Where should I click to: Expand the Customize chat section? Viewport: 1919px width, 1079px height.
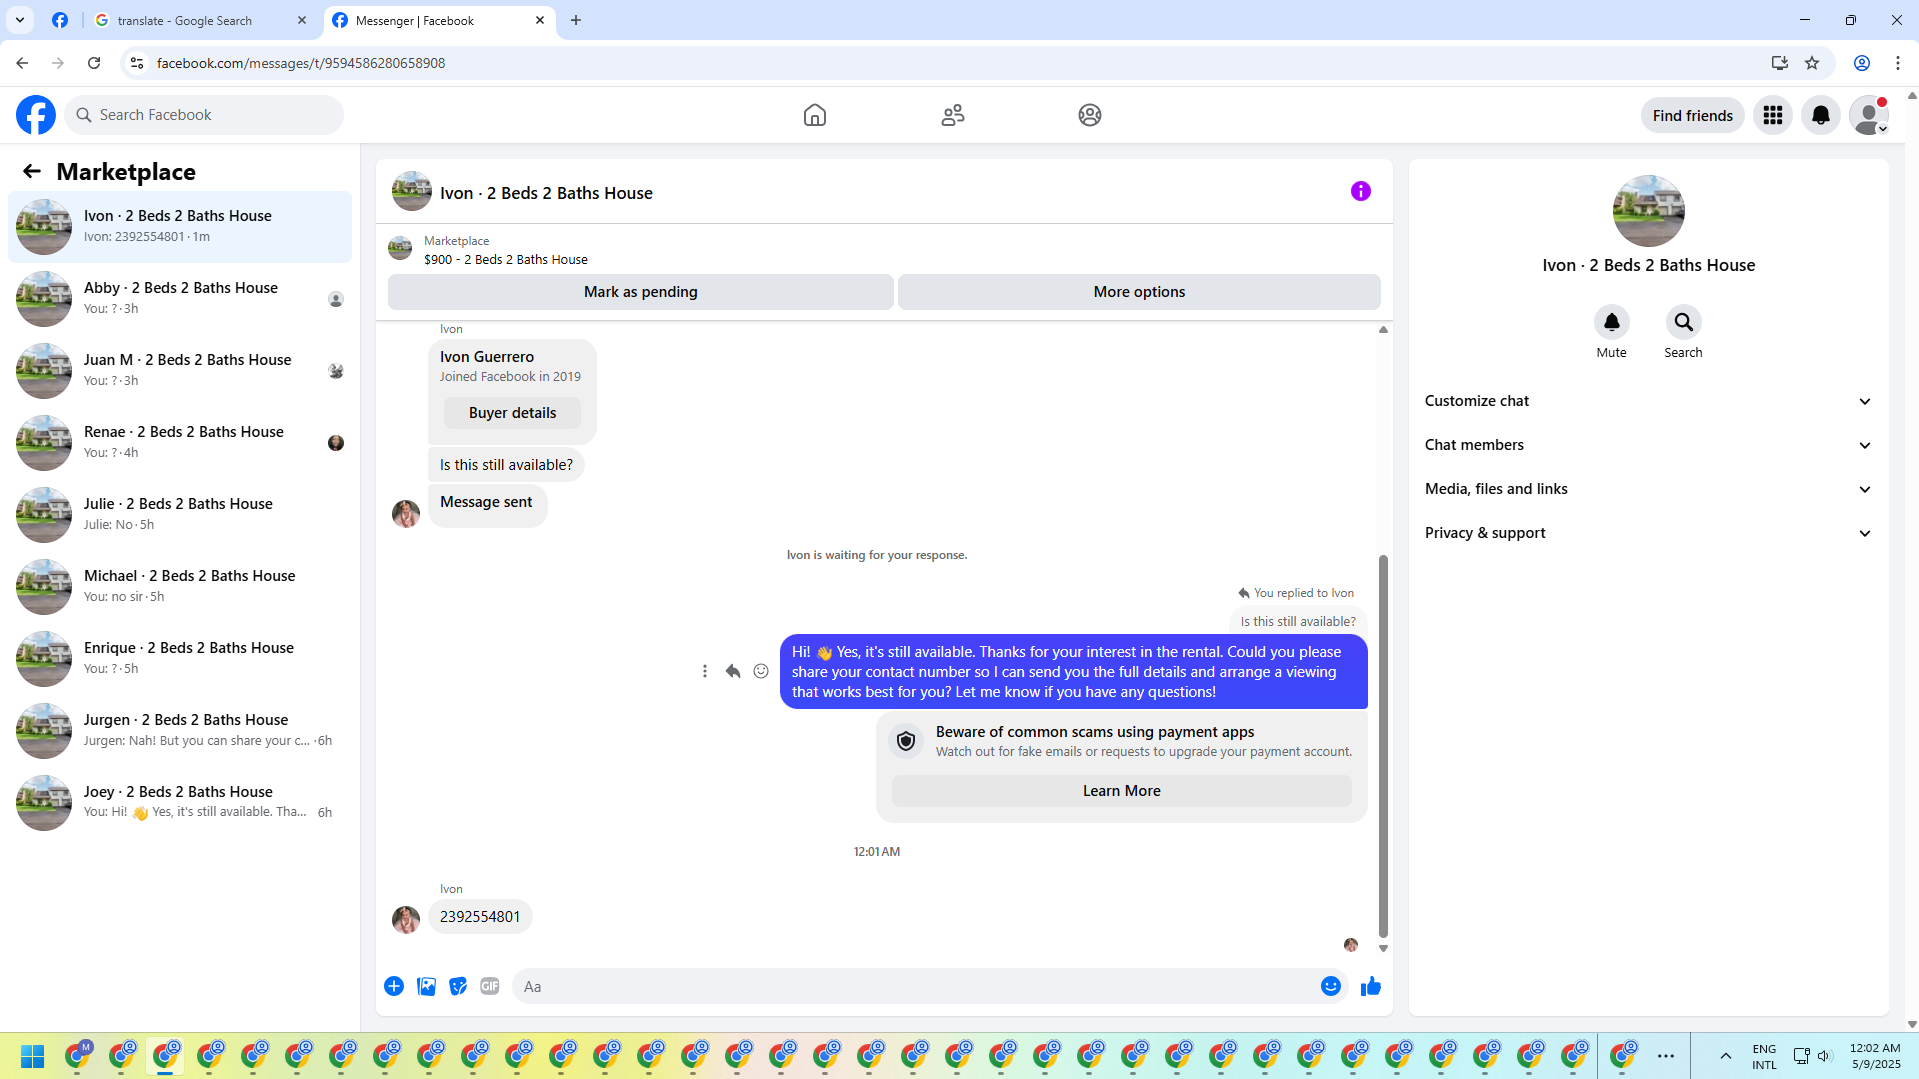(x=1648, y=401)
